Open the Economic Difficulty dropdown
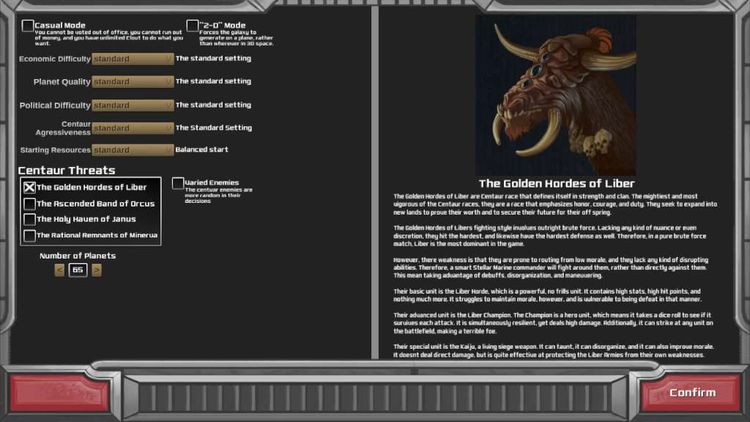 click(x=132, y=59)
